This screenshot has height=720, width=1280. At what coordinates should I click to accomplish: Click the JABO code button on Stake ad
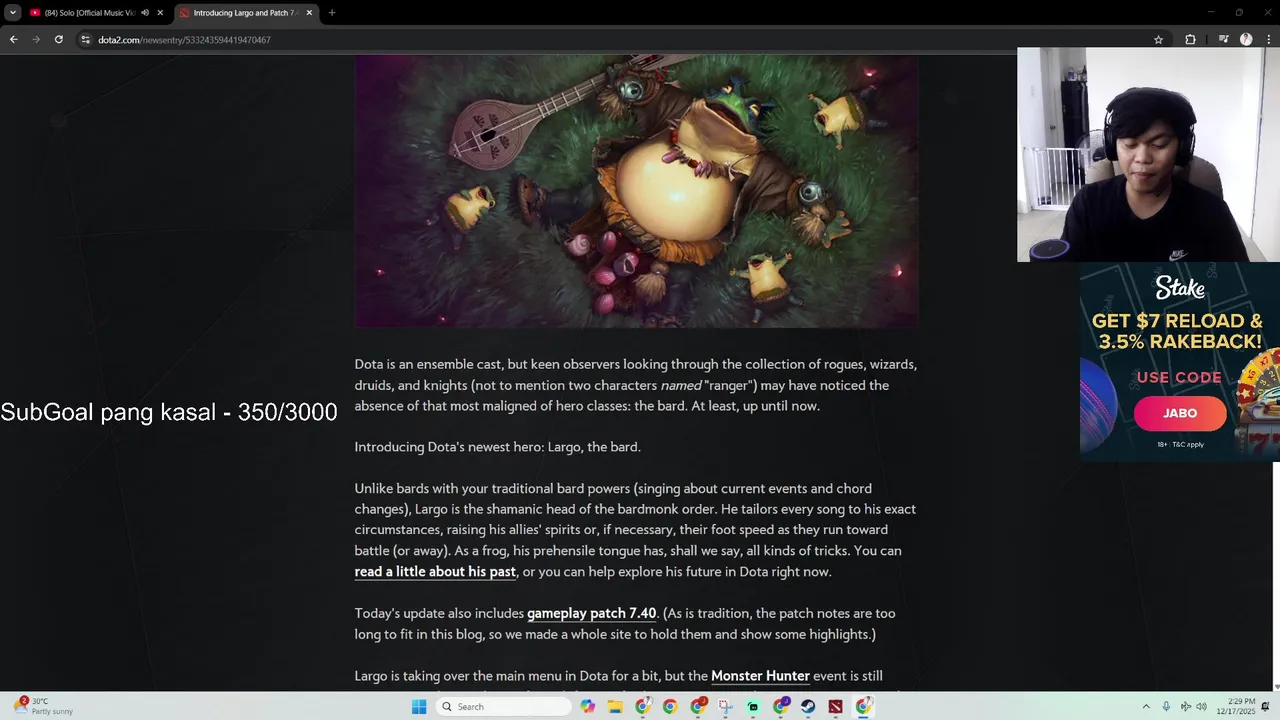click(x=1180, y=413)
